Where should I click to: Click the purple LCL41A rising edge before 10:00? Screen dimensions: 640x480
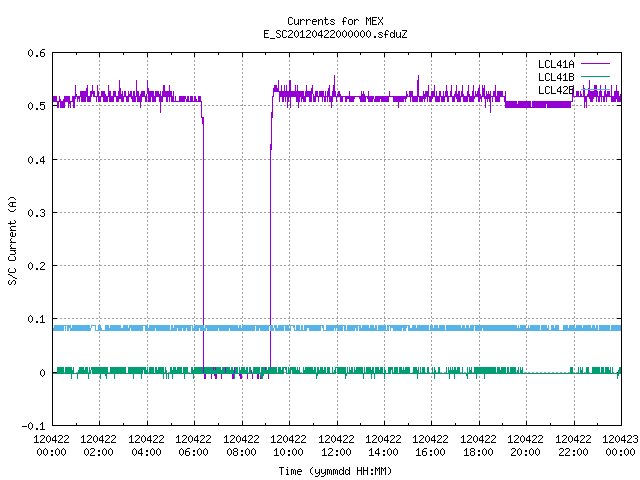click(271, 245)
